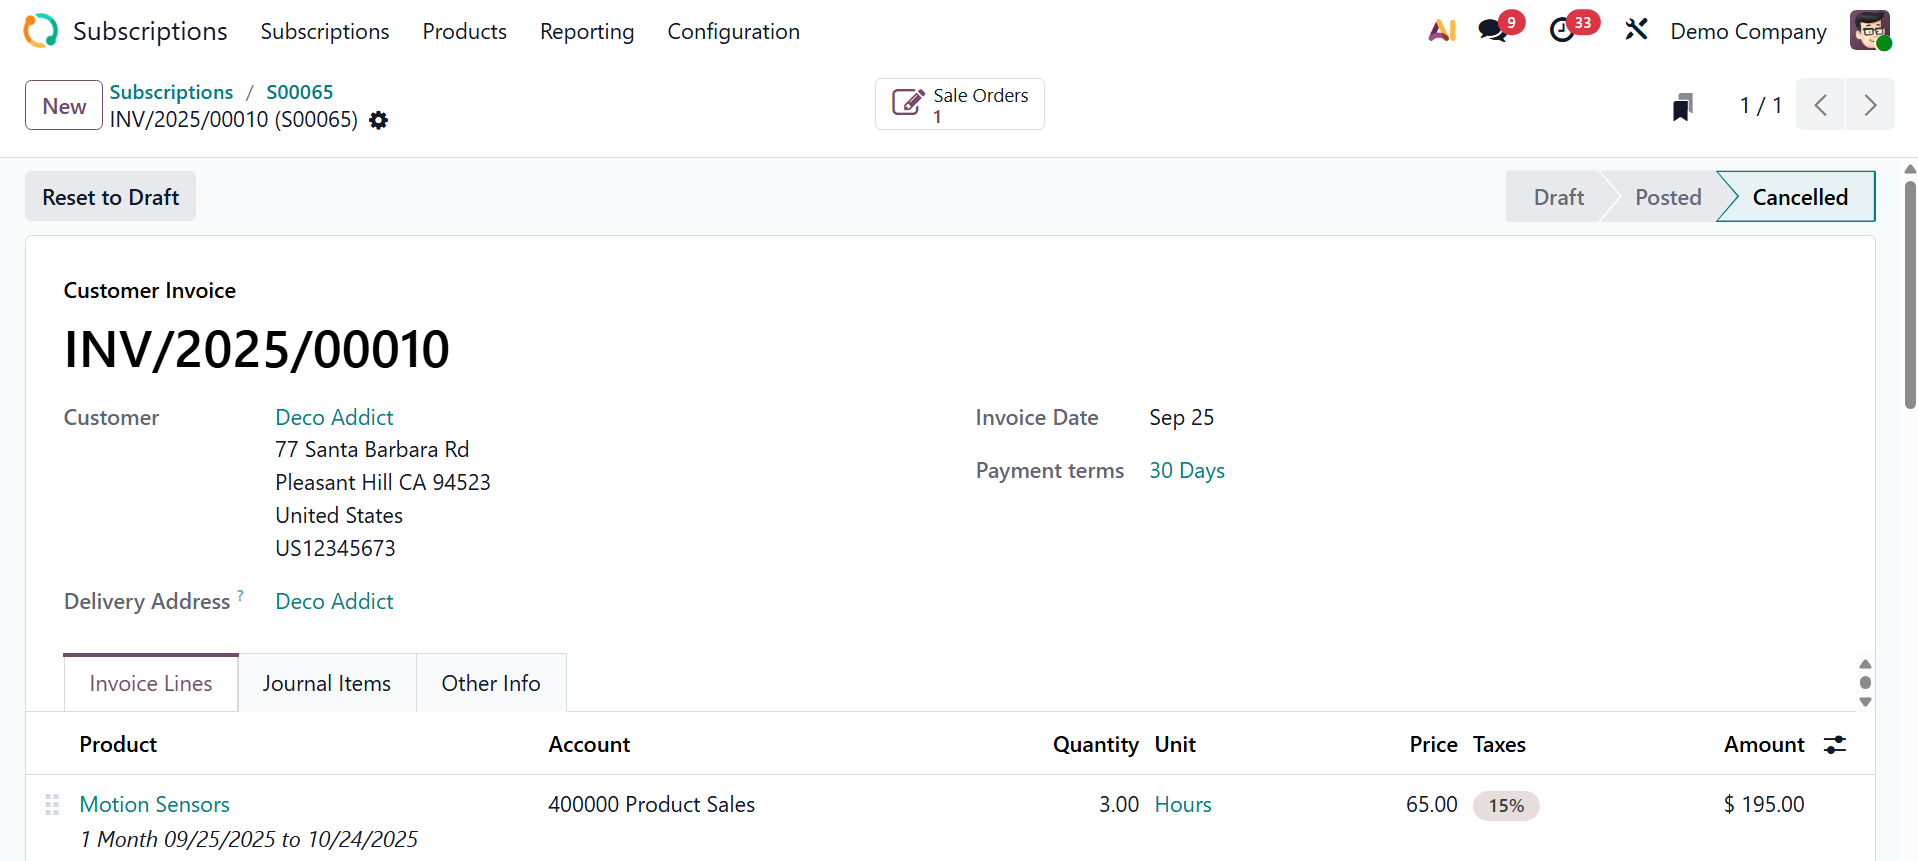Open the AI assistant icon
This screenshot has width=1918, height=861.
point(1441,31)
